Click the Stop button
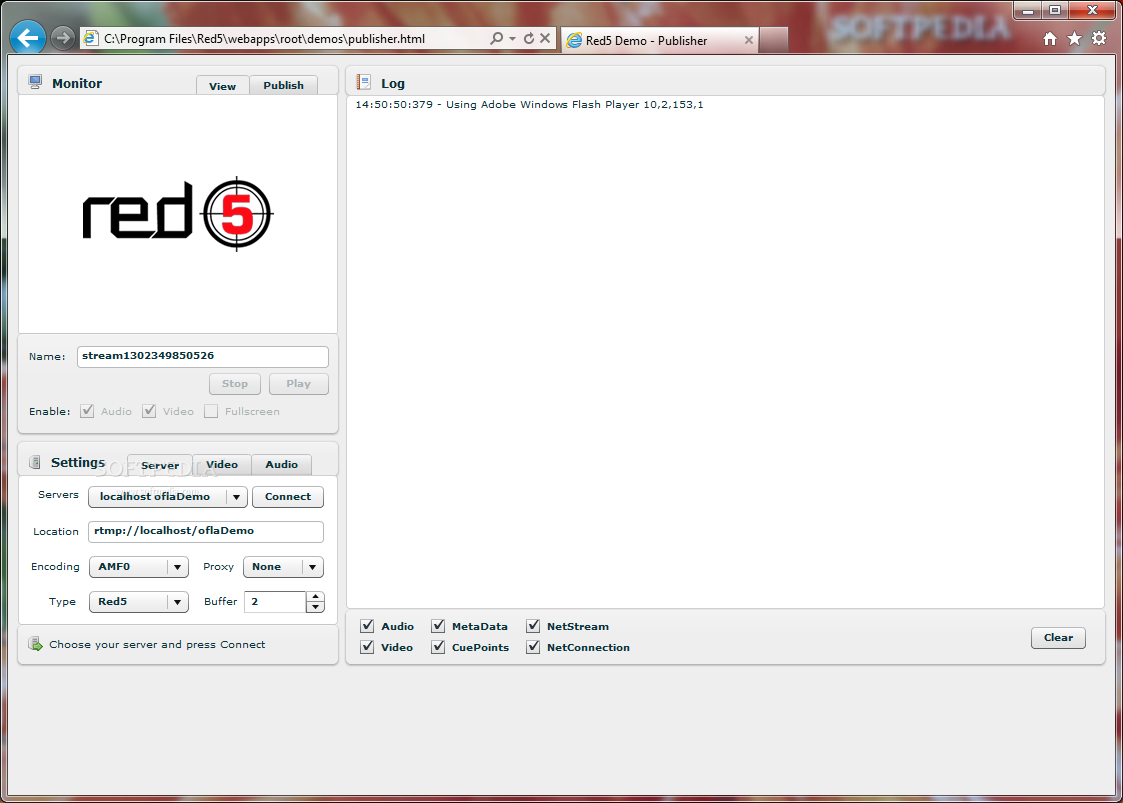 coord(235,383)
